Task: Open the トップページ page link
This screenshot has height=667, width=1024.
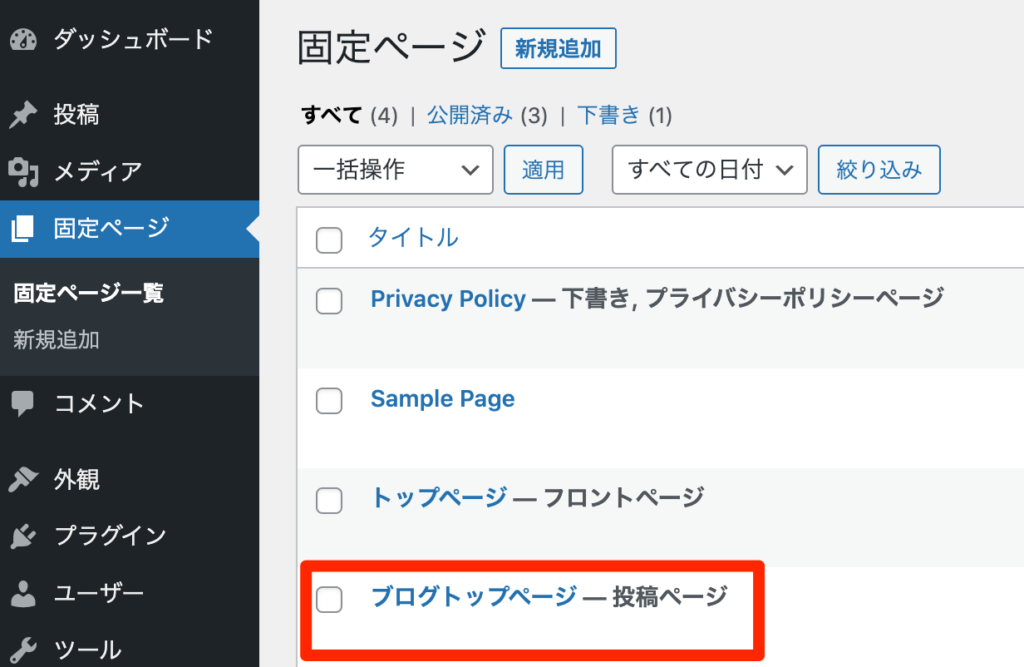Action: click(x=439, y=498)
